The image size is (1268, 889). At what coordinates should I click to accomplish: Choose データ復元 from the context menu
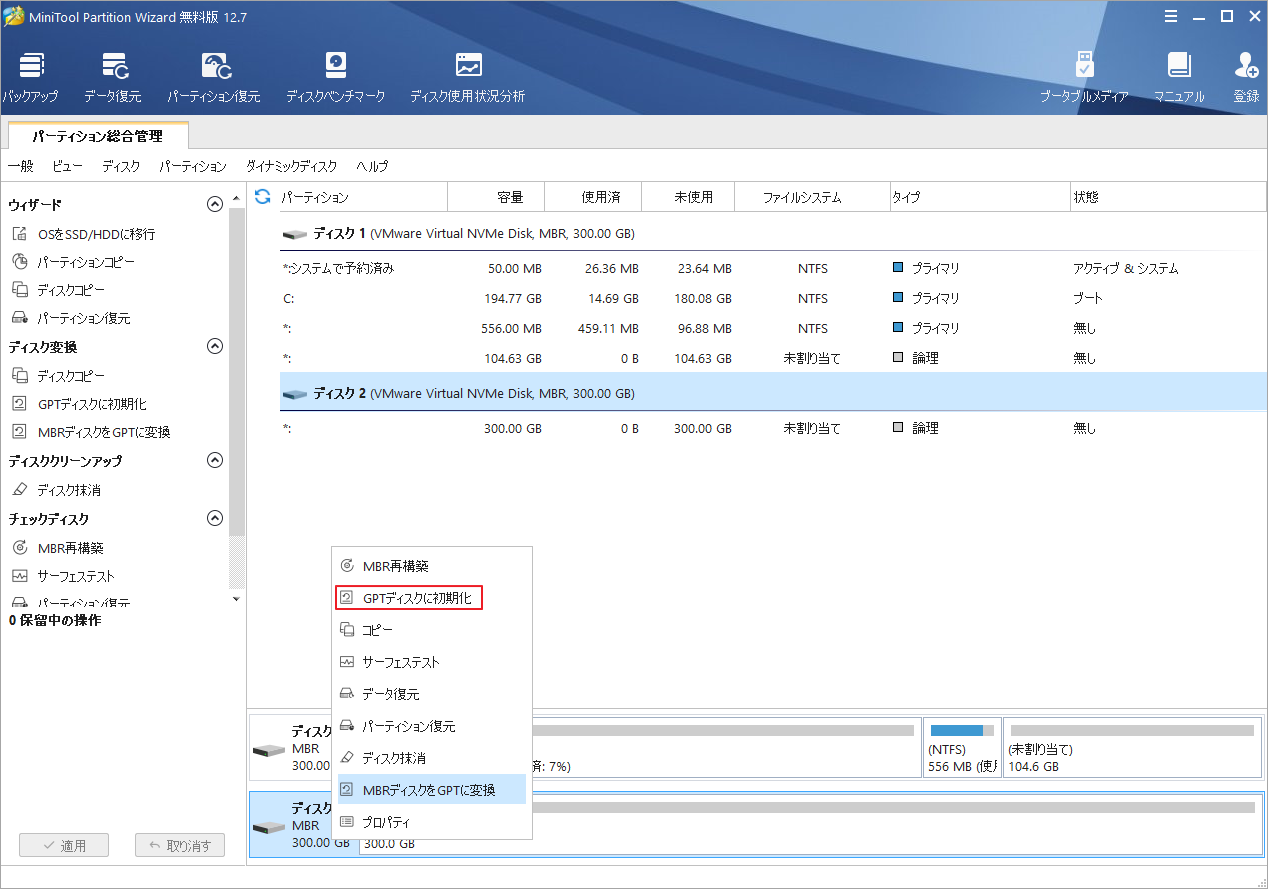click(431, 694)
